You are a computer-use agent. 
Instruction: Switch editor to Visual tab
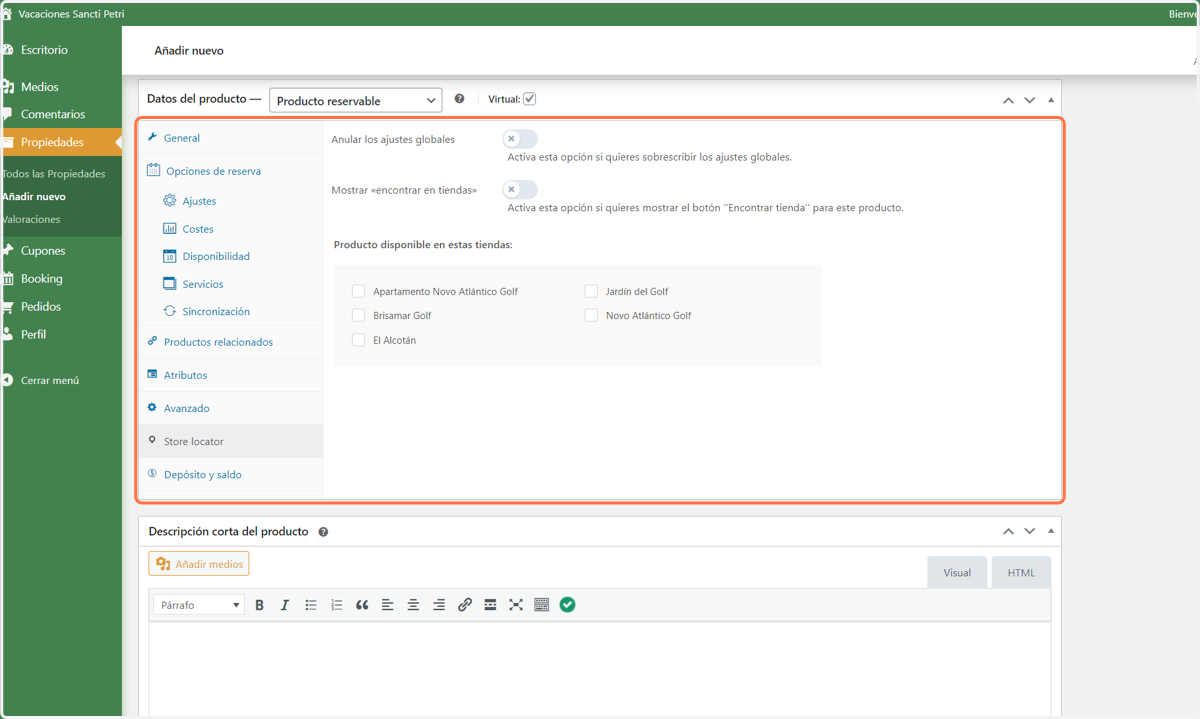click(x=957, y=573)
